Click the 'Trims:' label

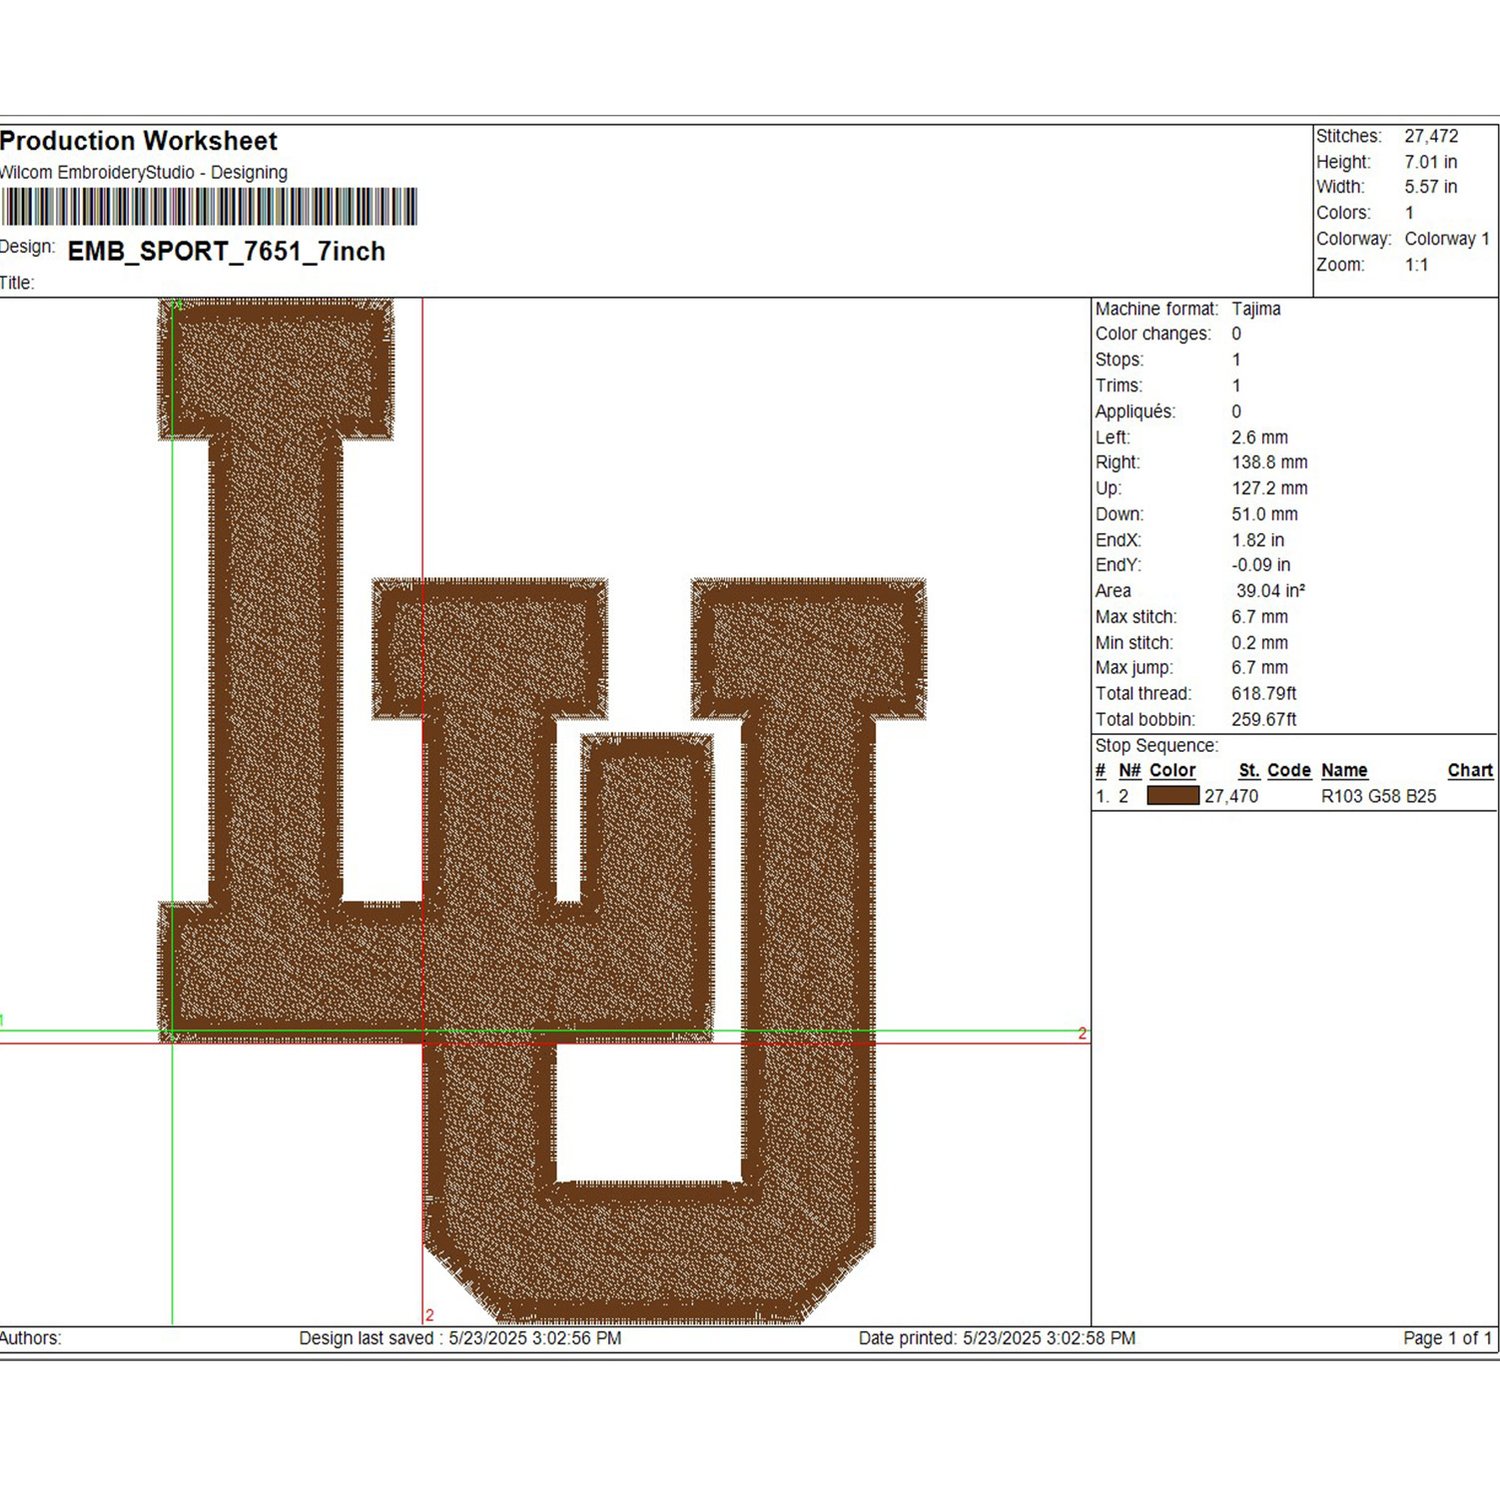pos(1118,386)
